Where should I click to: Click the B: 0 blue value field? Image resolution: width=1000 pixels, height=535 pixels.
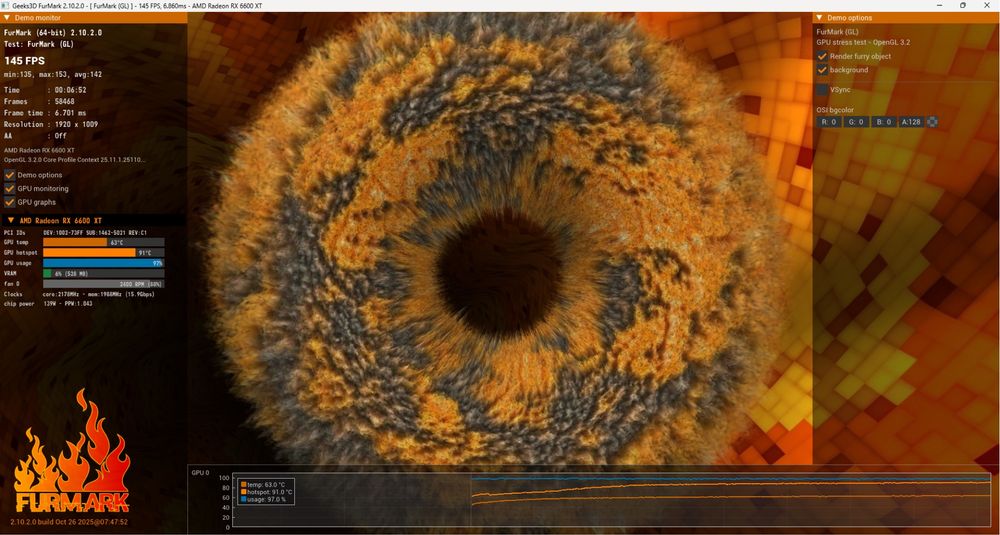click(884, 122)
